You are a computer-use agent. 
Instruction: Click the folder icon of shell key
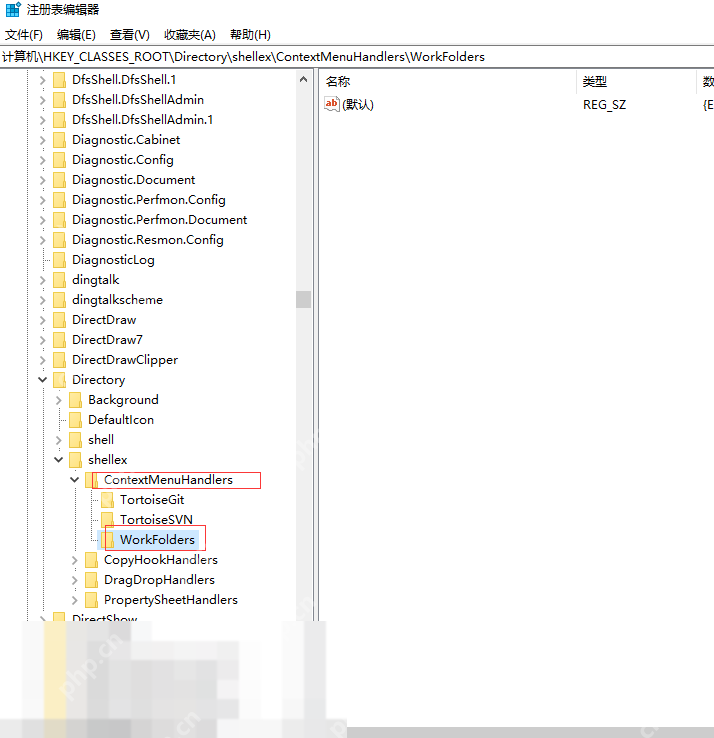[76, 440]
